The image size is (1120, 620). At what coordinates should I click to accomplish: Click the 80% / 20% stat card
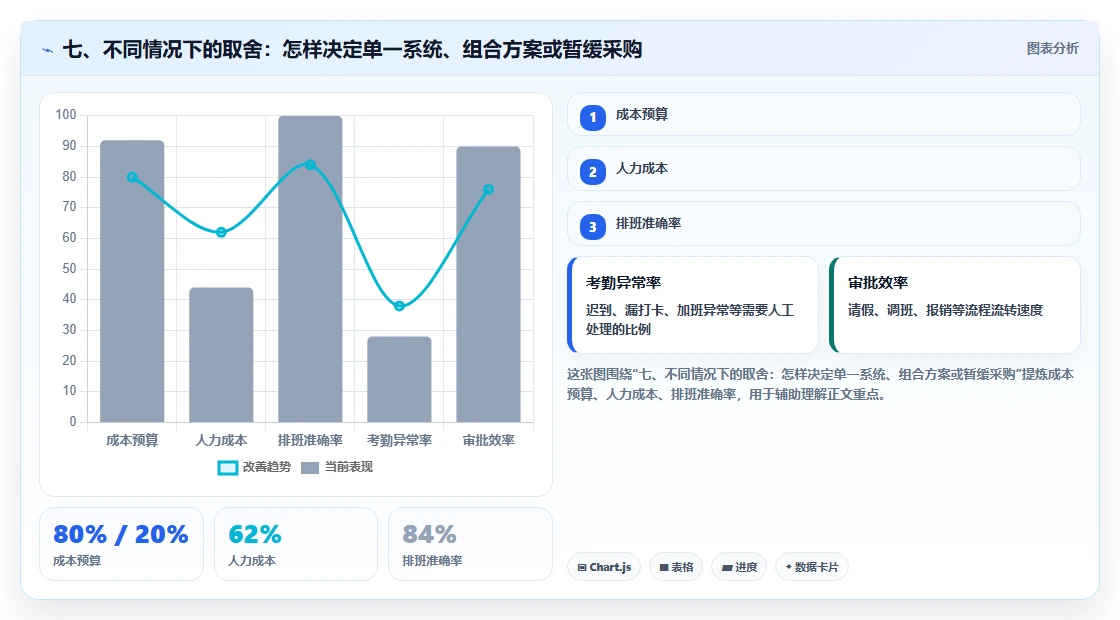click(121, 544)
